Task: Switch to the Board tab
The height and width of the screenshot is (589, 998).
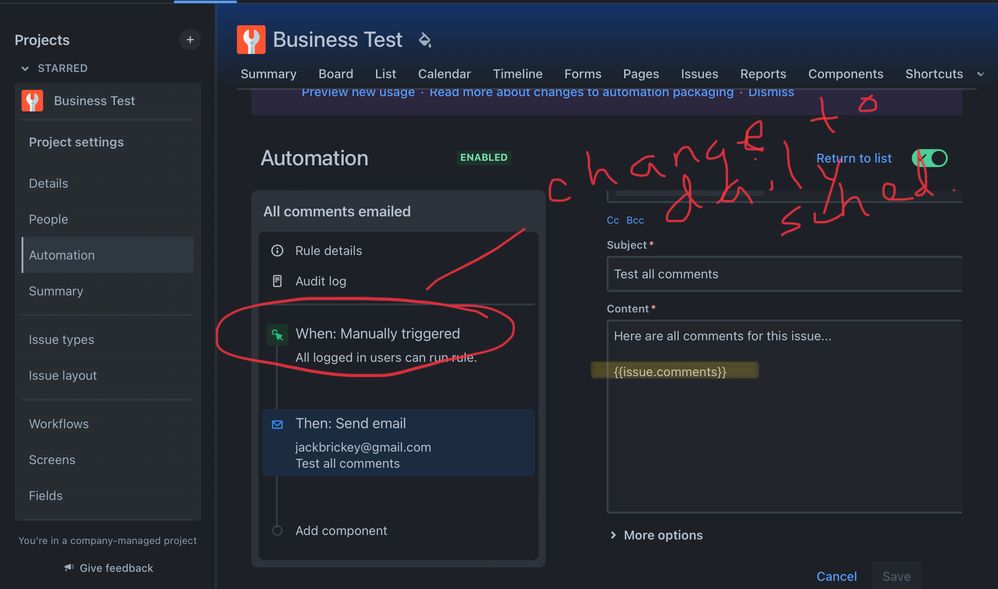Action: click(335, 74)
